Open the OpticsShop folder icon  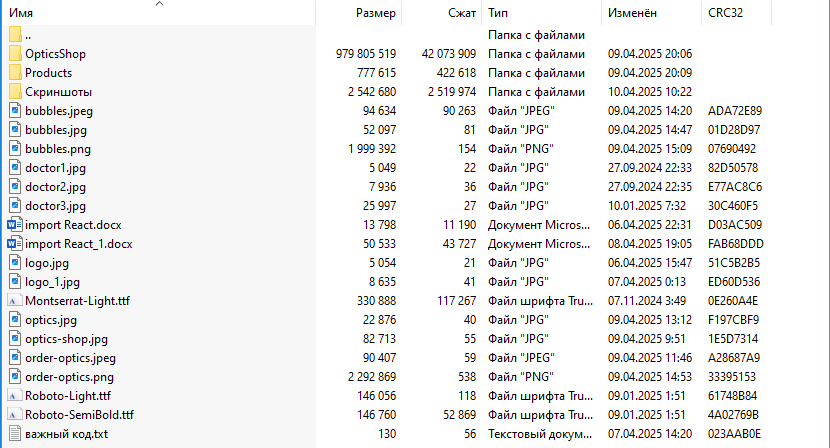click(x=14, y=54)
